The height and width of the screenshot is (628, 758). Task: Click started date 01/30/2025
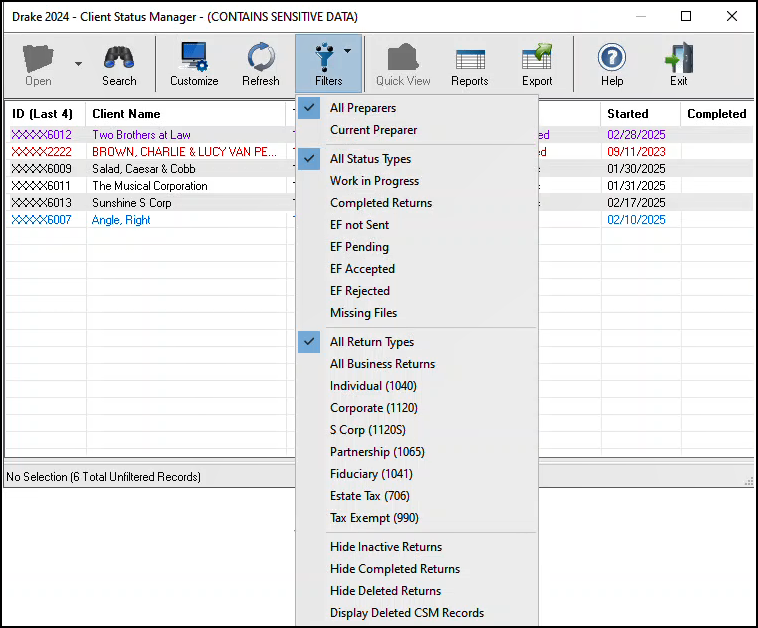(636, 169)
